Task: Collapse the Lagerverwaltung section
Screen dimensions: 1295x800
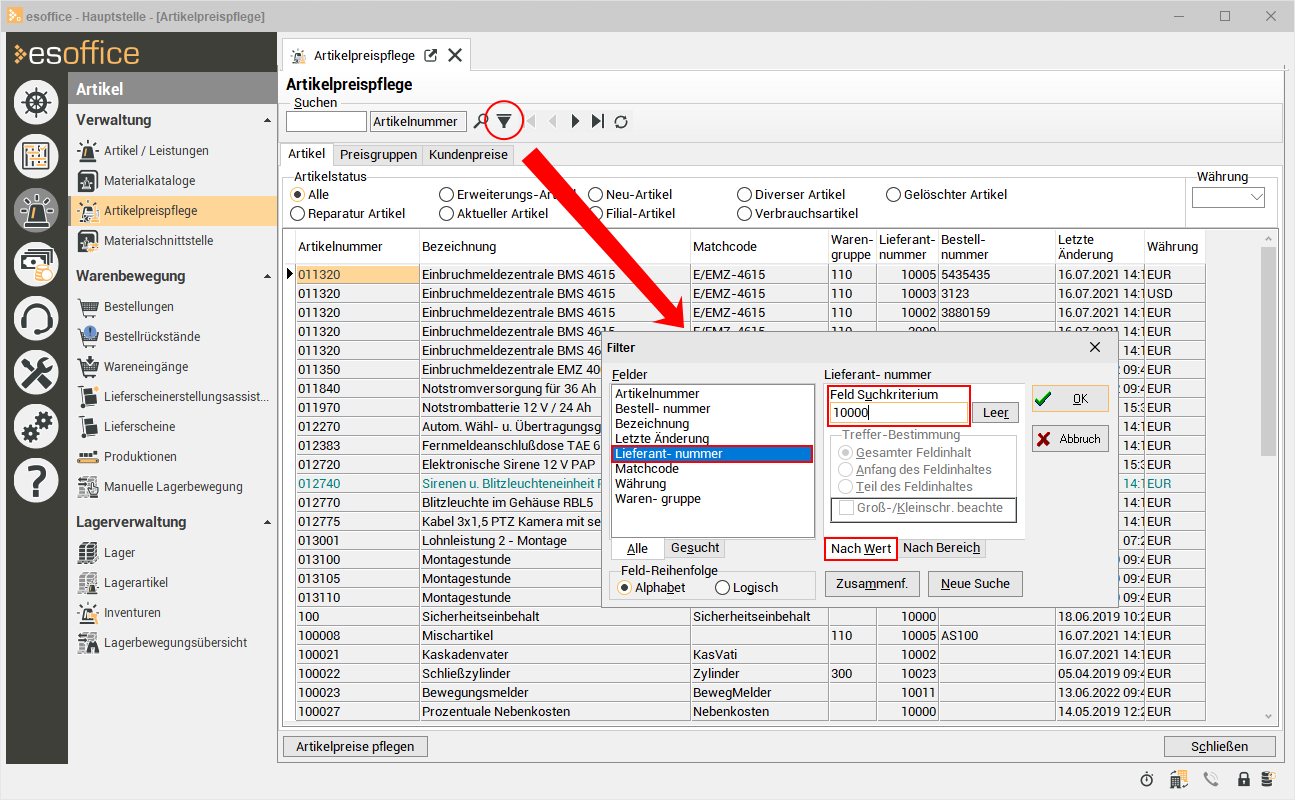Action: [x=267, y=523]
